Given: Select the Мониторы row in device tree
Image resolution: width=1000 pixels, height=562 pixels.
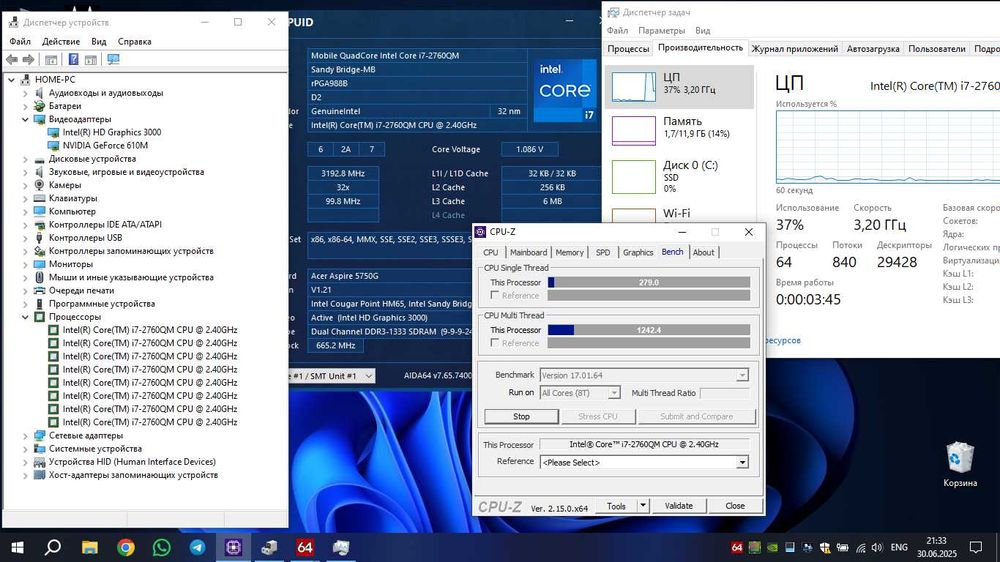Looking at the screenshot, I should click(71, 264).
